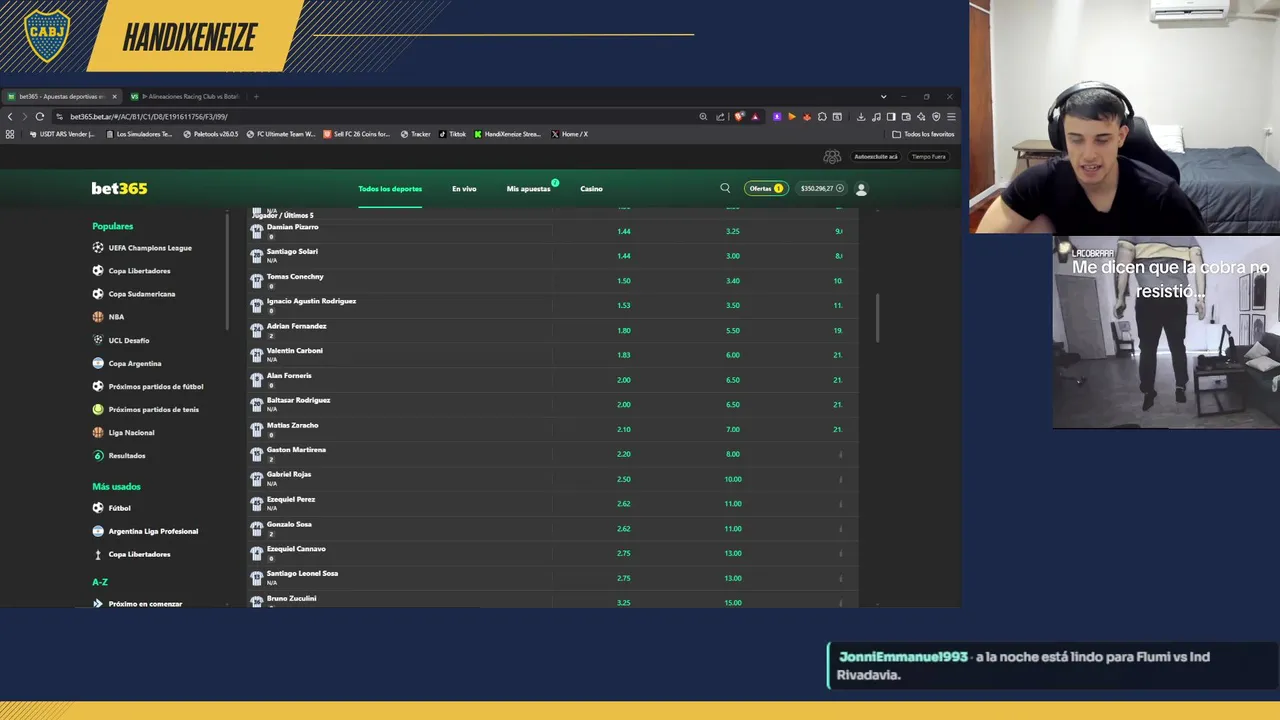This screenshot has width=1280, height=720.
Task: Click the balance $350.296,27 display
Action: click(821, 188)
